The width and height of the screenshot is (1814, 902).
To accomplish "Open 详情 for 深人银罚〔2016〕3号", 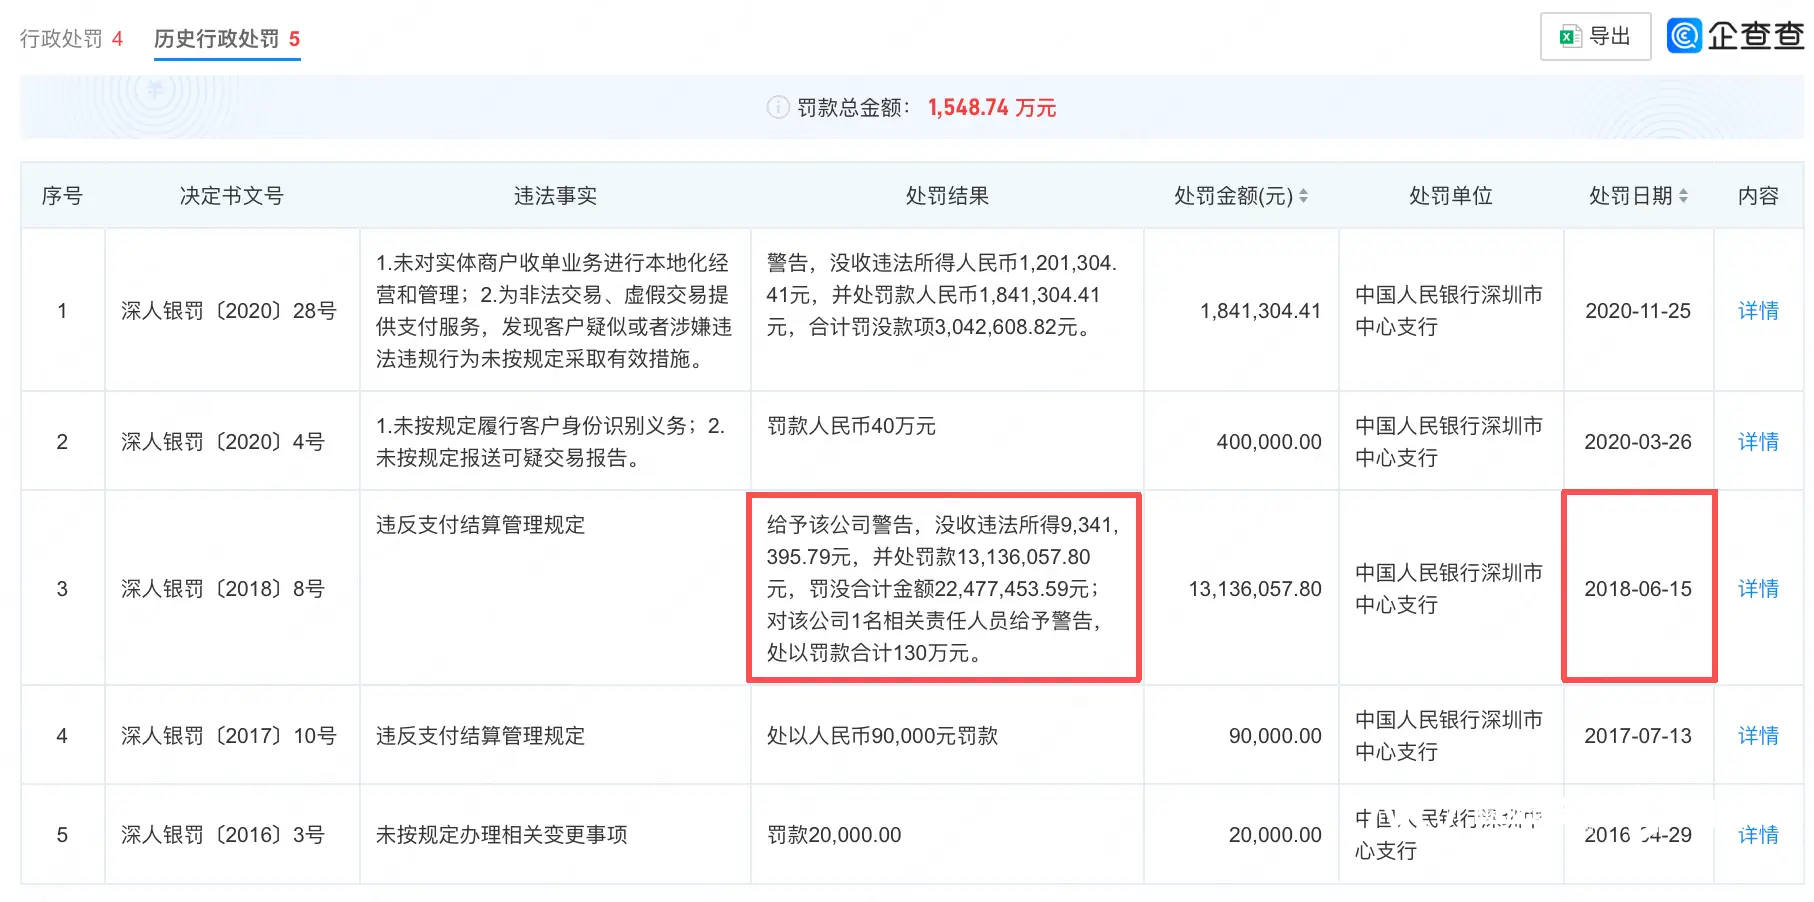I will 1757,835.
